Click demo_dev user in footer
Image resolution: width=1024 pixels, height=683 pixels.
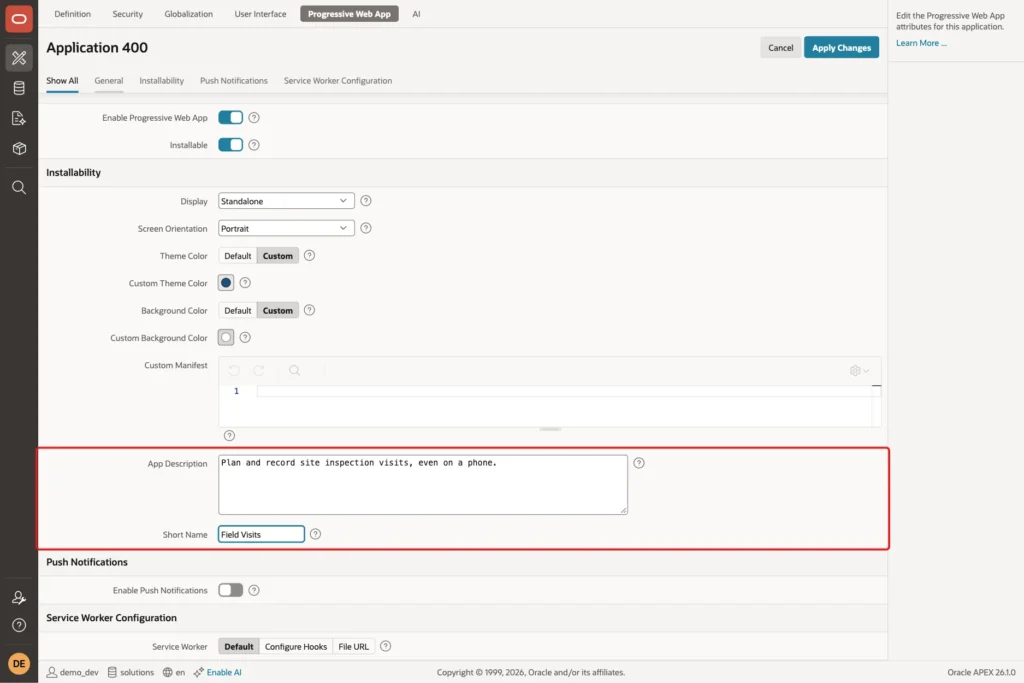(x=72, y=672)
